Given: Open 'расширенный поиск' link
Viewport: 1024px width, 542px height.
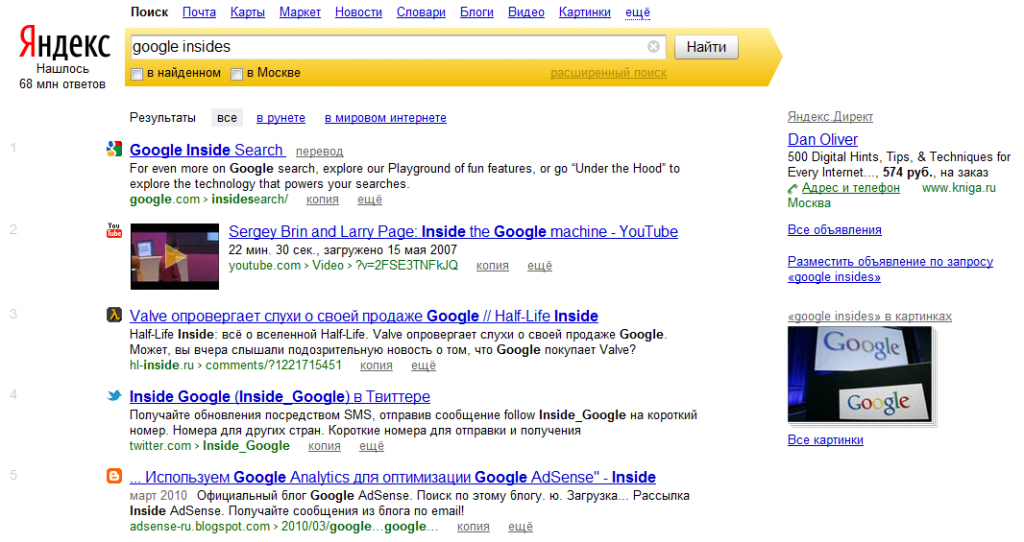Looking at the screenshot, I should (609, 73).
